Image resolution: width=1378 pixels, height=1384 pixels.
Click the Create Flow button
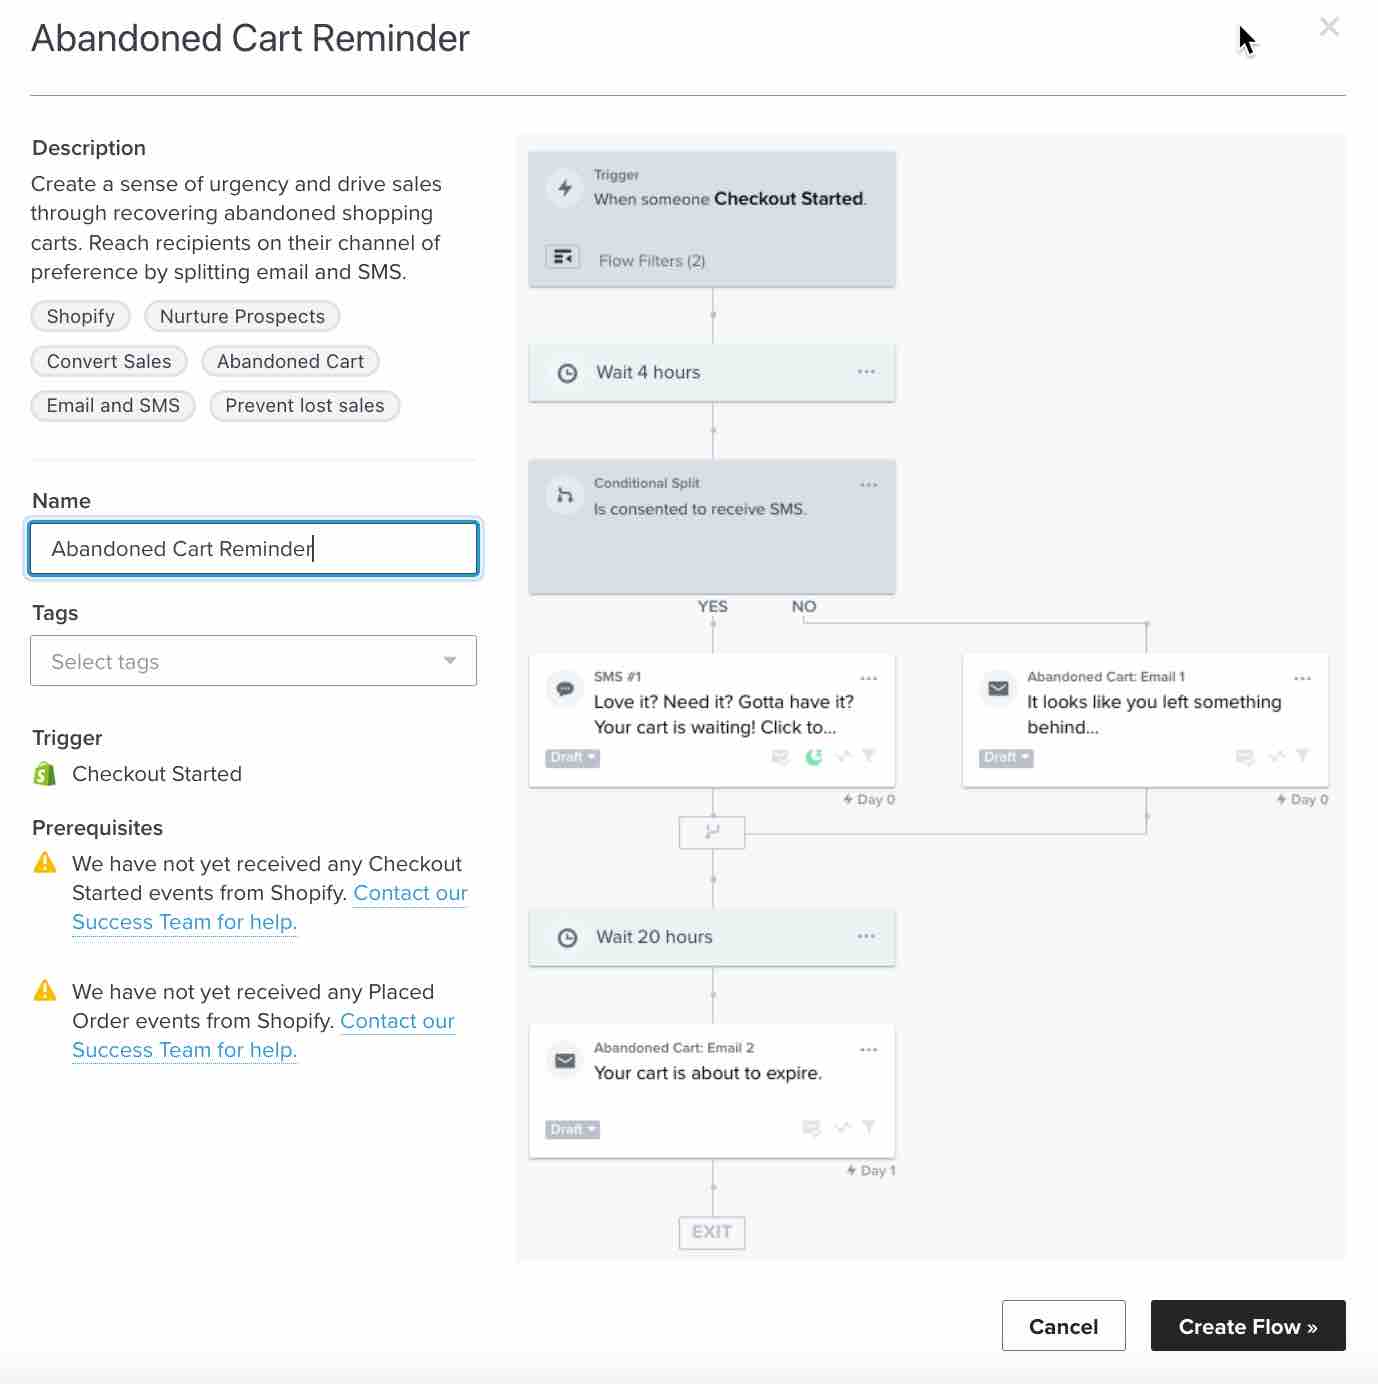[x=1247, y=1326]
